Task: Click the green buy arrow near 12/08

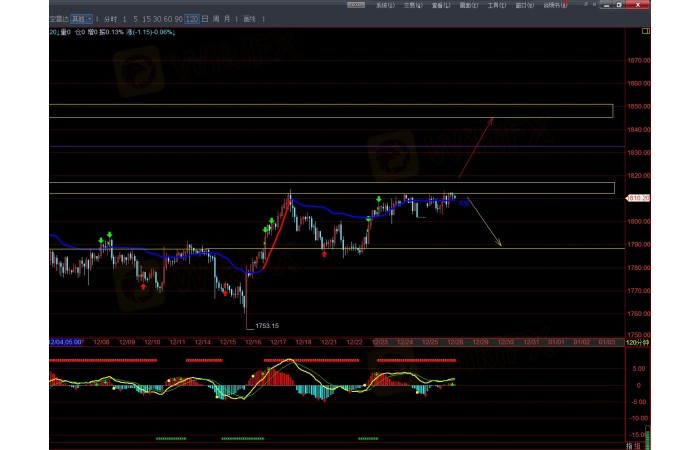Action: [108, 235]
